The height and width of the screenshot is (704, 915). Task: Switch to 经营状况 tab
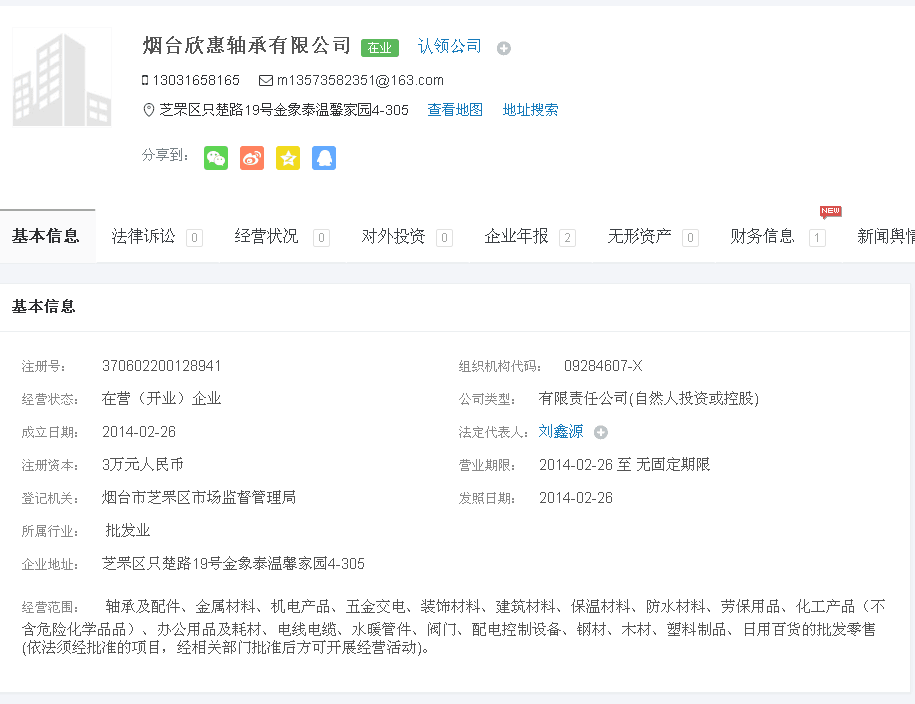(x=267, y=237)
